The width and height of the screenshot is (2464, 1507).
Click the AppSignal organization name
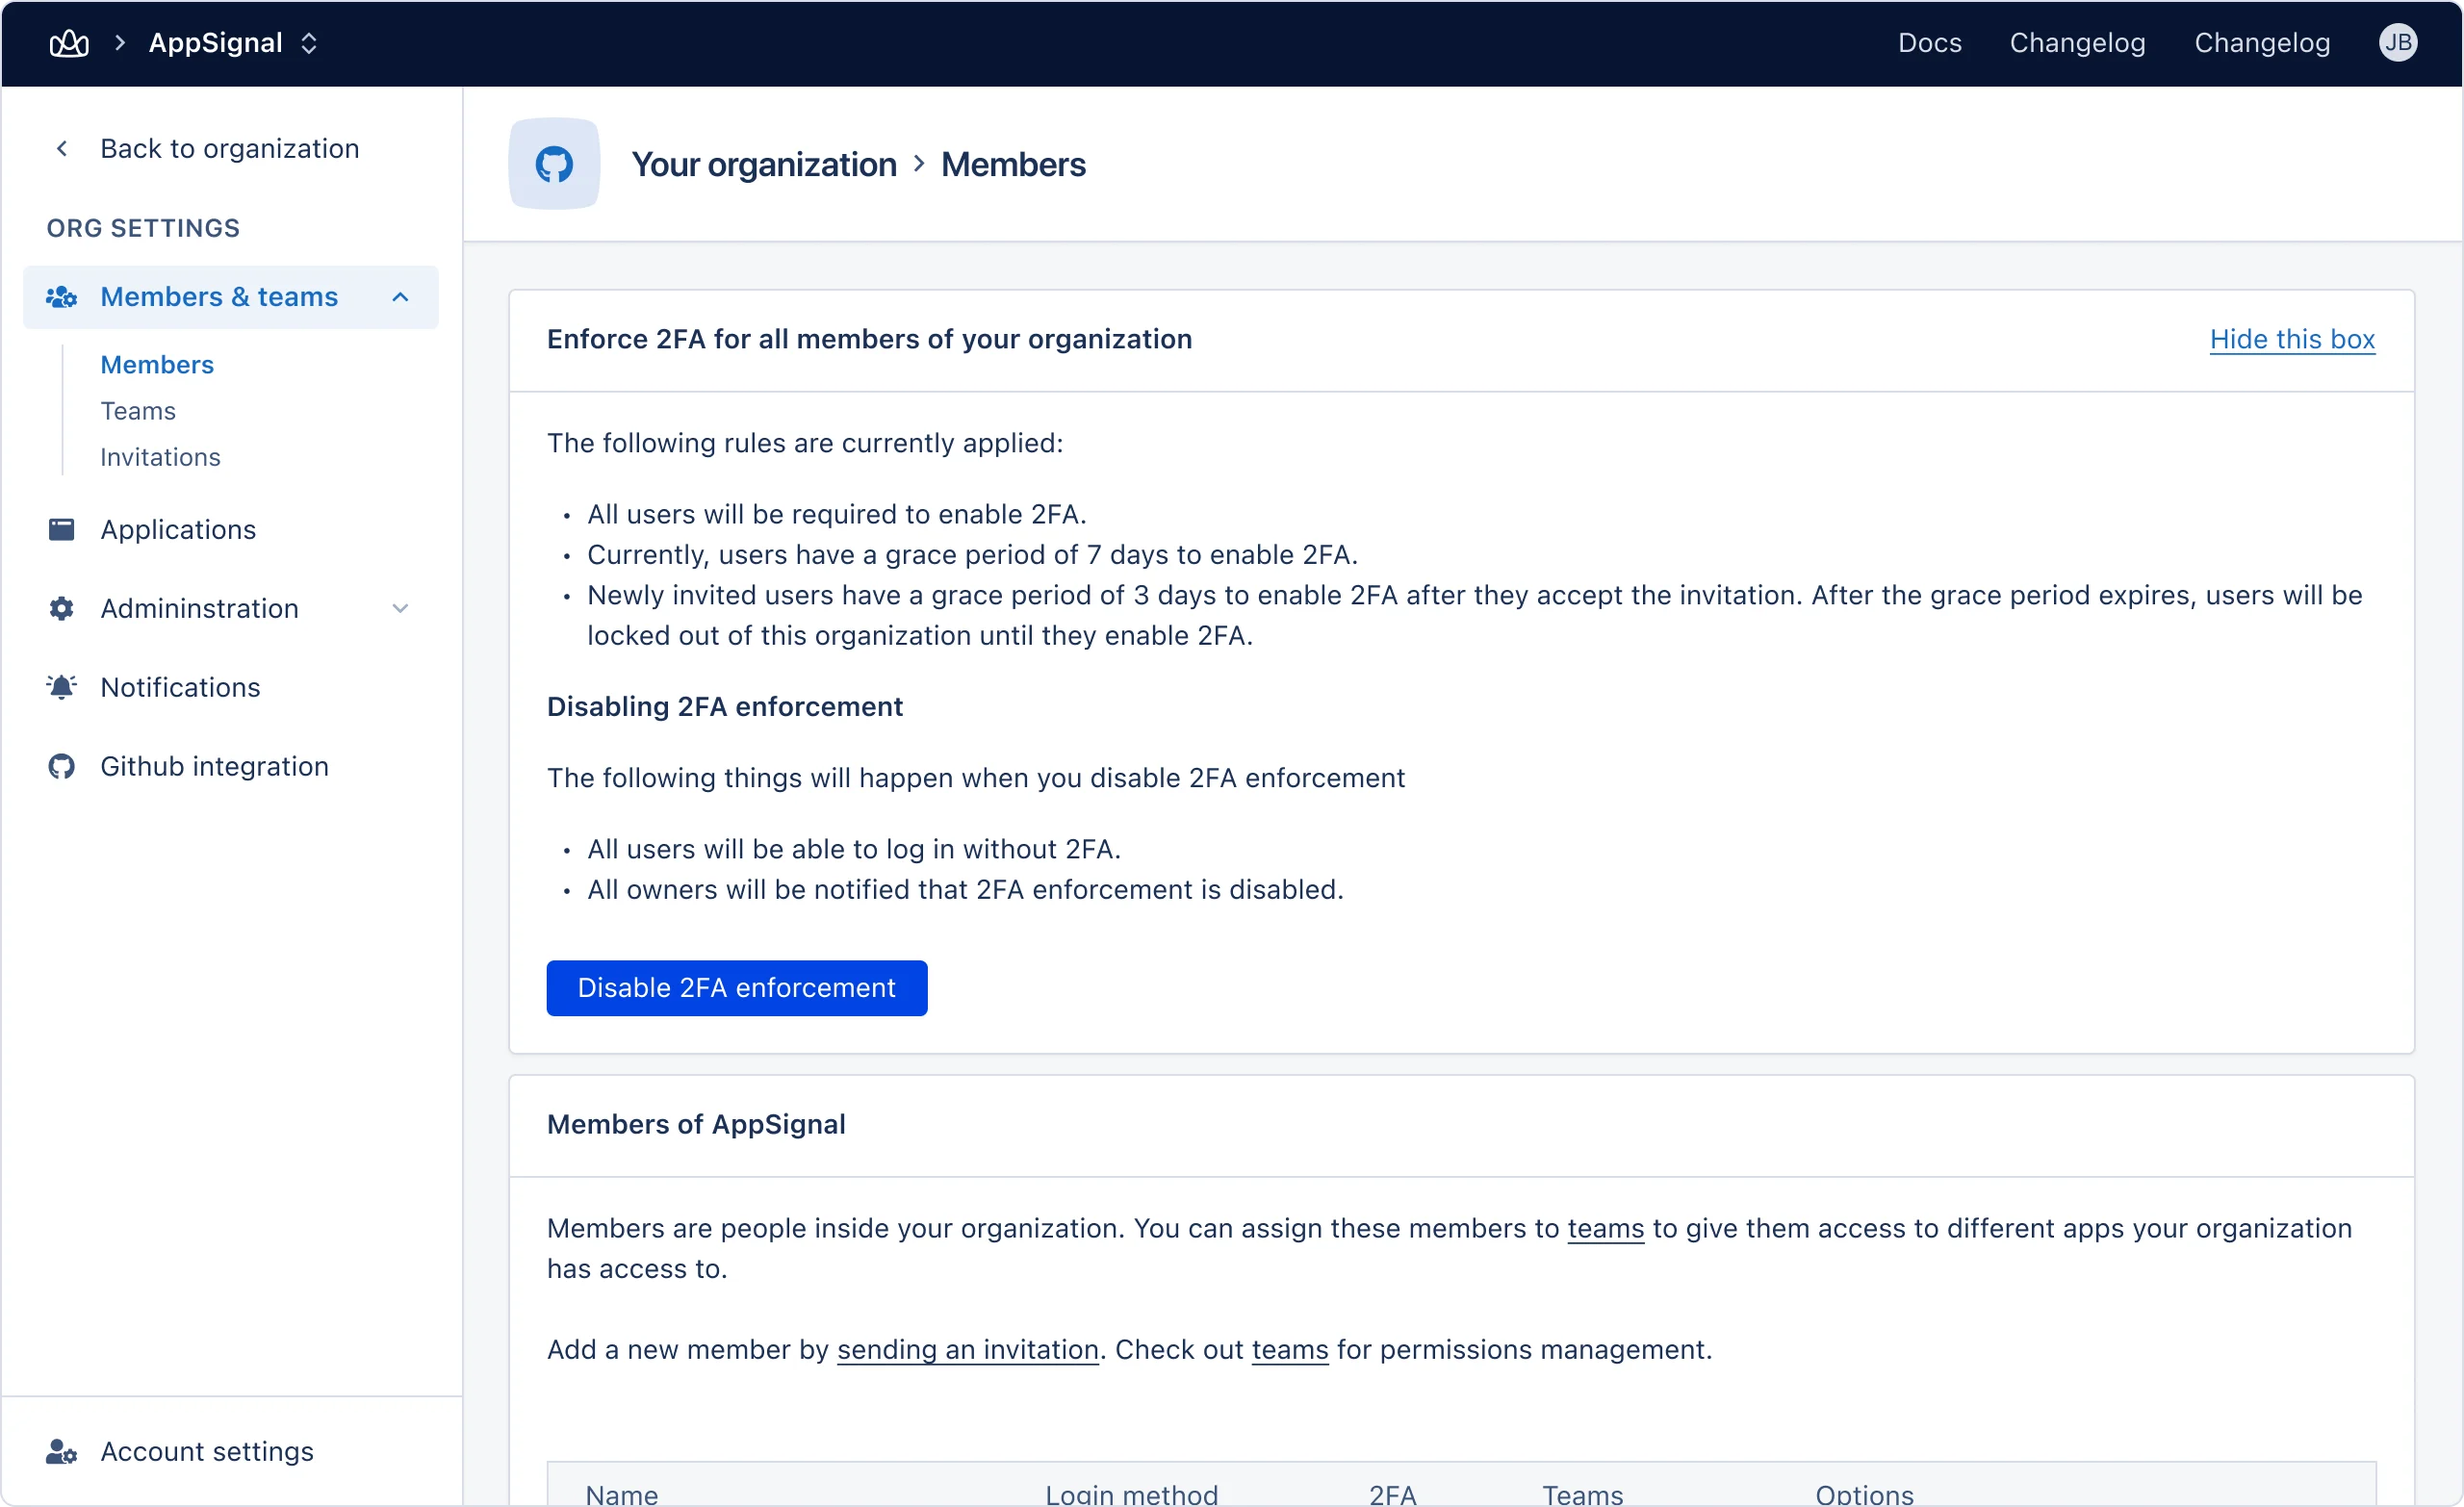coord(215,43)
